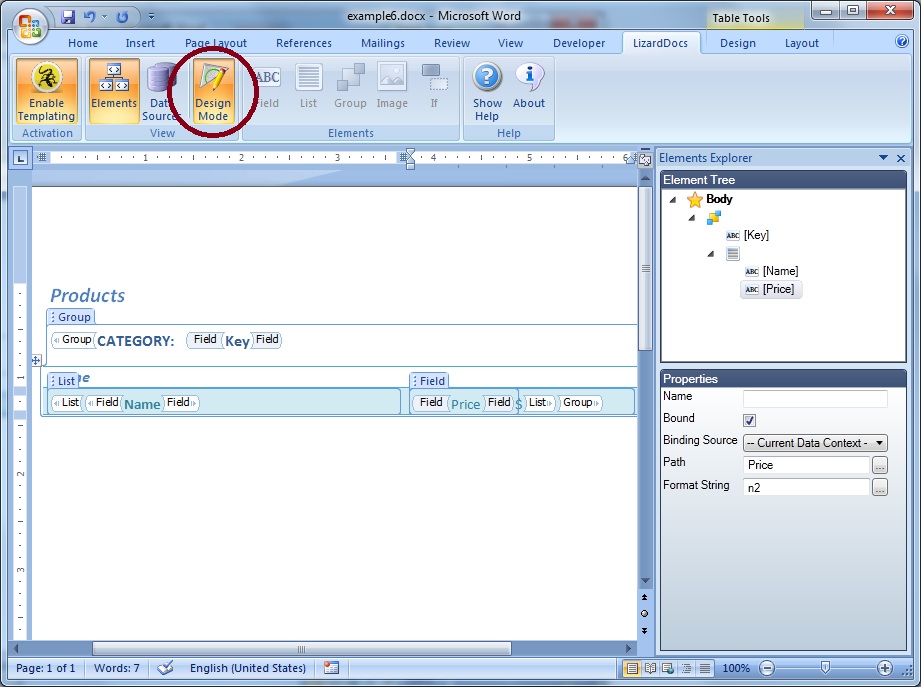The width and height of the screenshot is (921, 687).
Task: Click the zoom level 100% button
Action: [736, 668]
